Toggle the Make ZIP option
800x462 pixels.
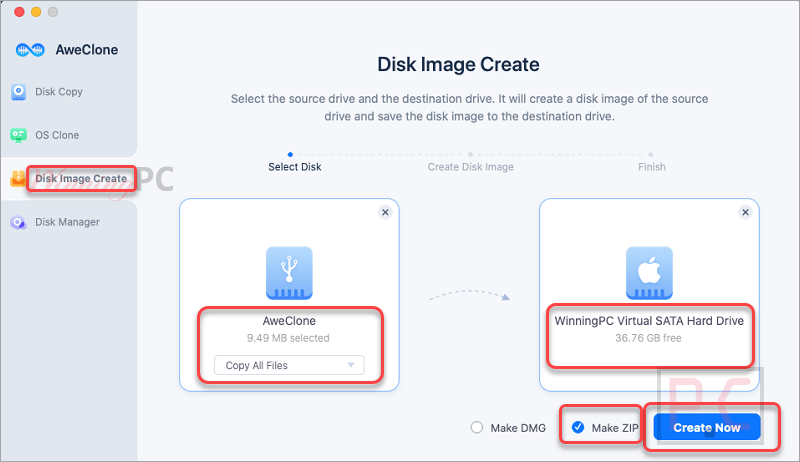click(578, 427)
